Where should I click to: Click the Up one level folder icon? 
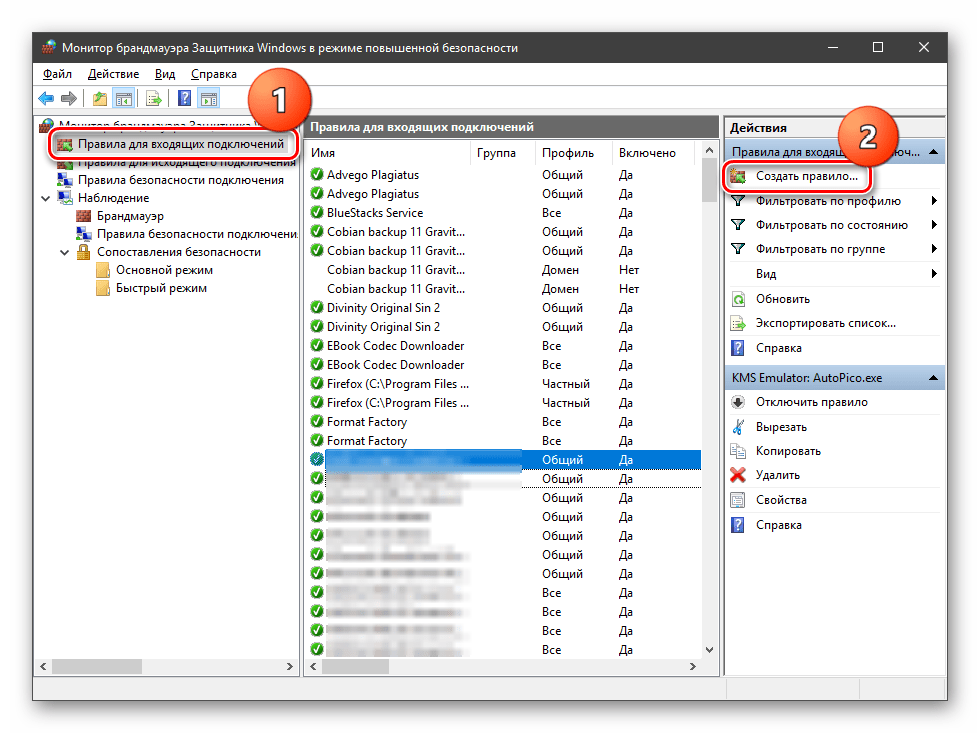pyautogui.click(x=100, y=98)
